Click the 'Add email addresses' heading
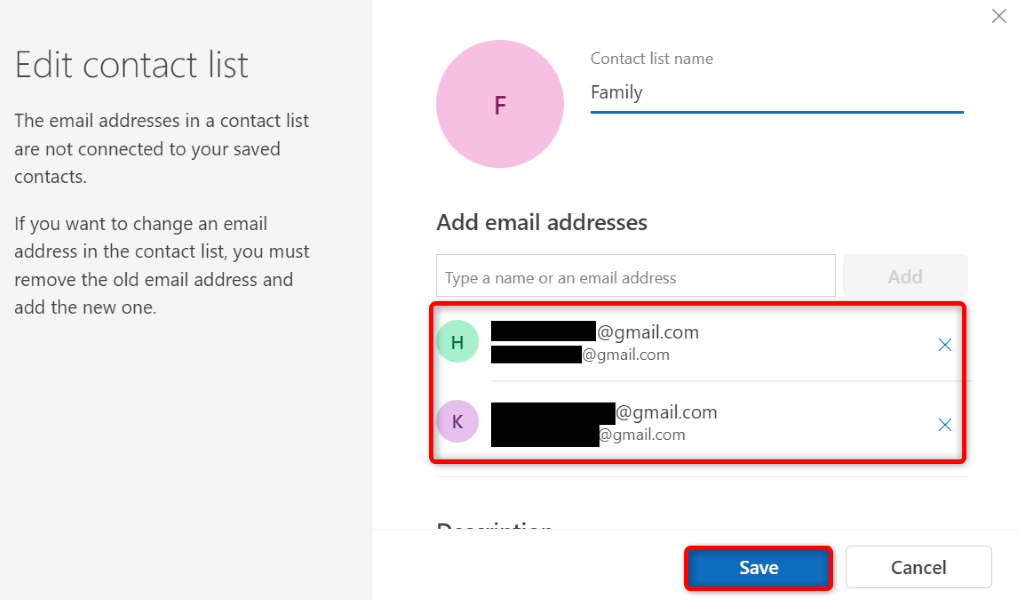 click(541, 222)
